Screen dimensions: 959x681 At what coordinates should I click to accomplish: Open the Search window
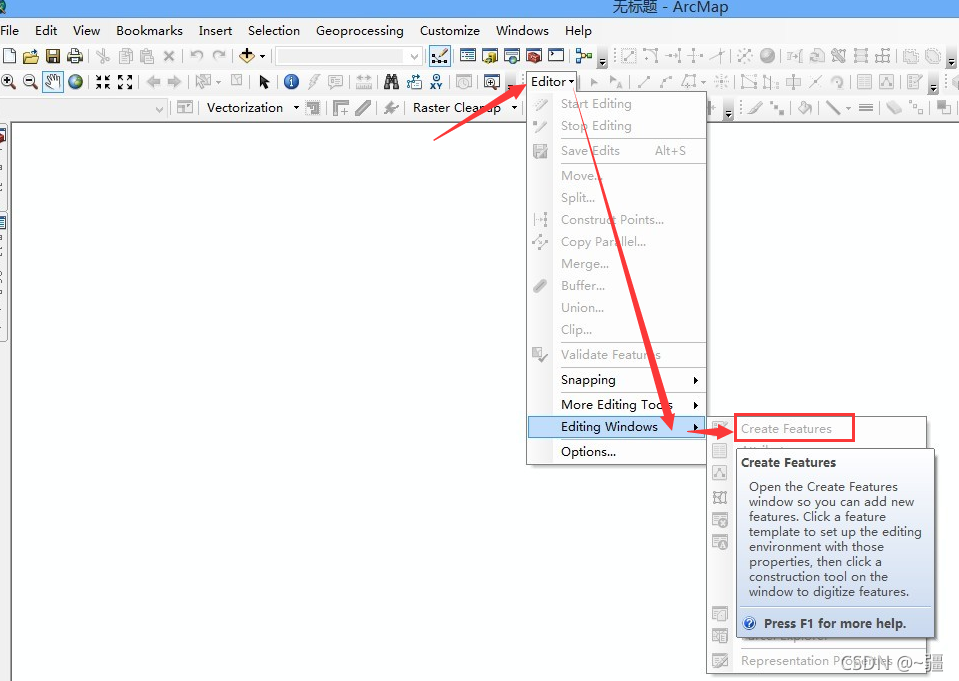click(x=512, y=56)
